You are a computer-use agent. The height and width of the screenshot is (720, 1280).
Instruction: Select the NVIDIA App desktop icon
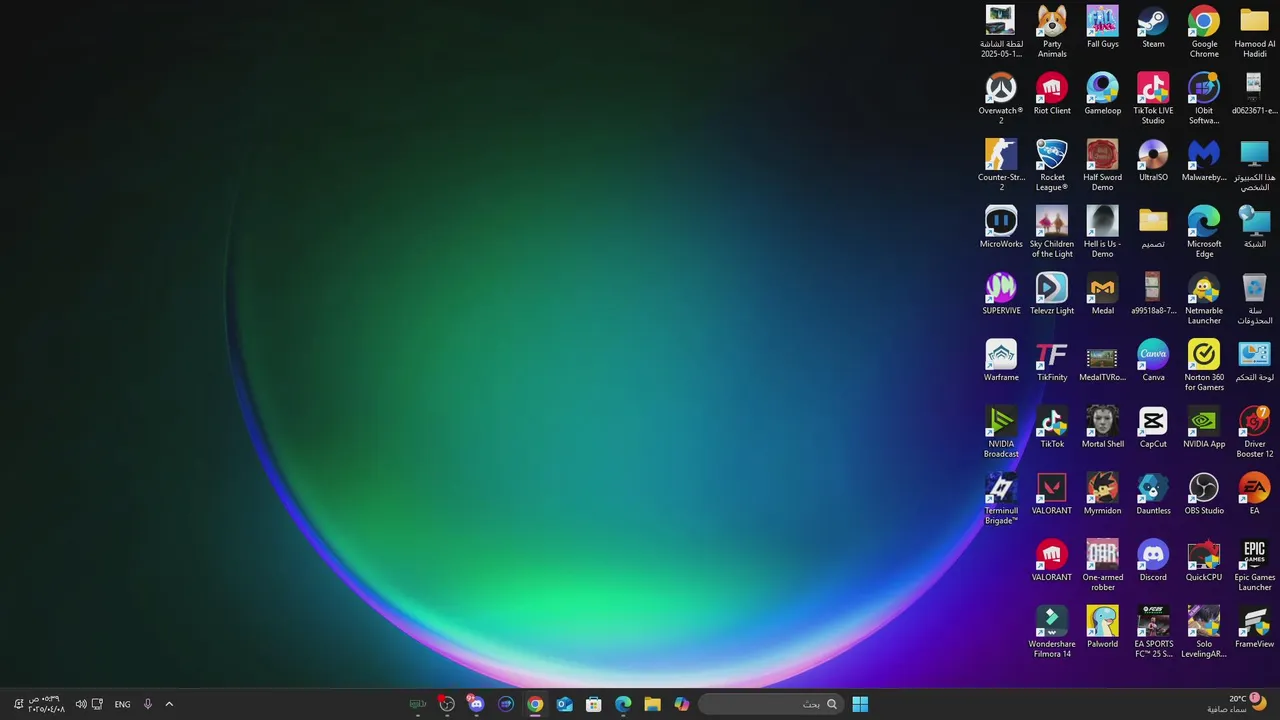[1204, 427]
